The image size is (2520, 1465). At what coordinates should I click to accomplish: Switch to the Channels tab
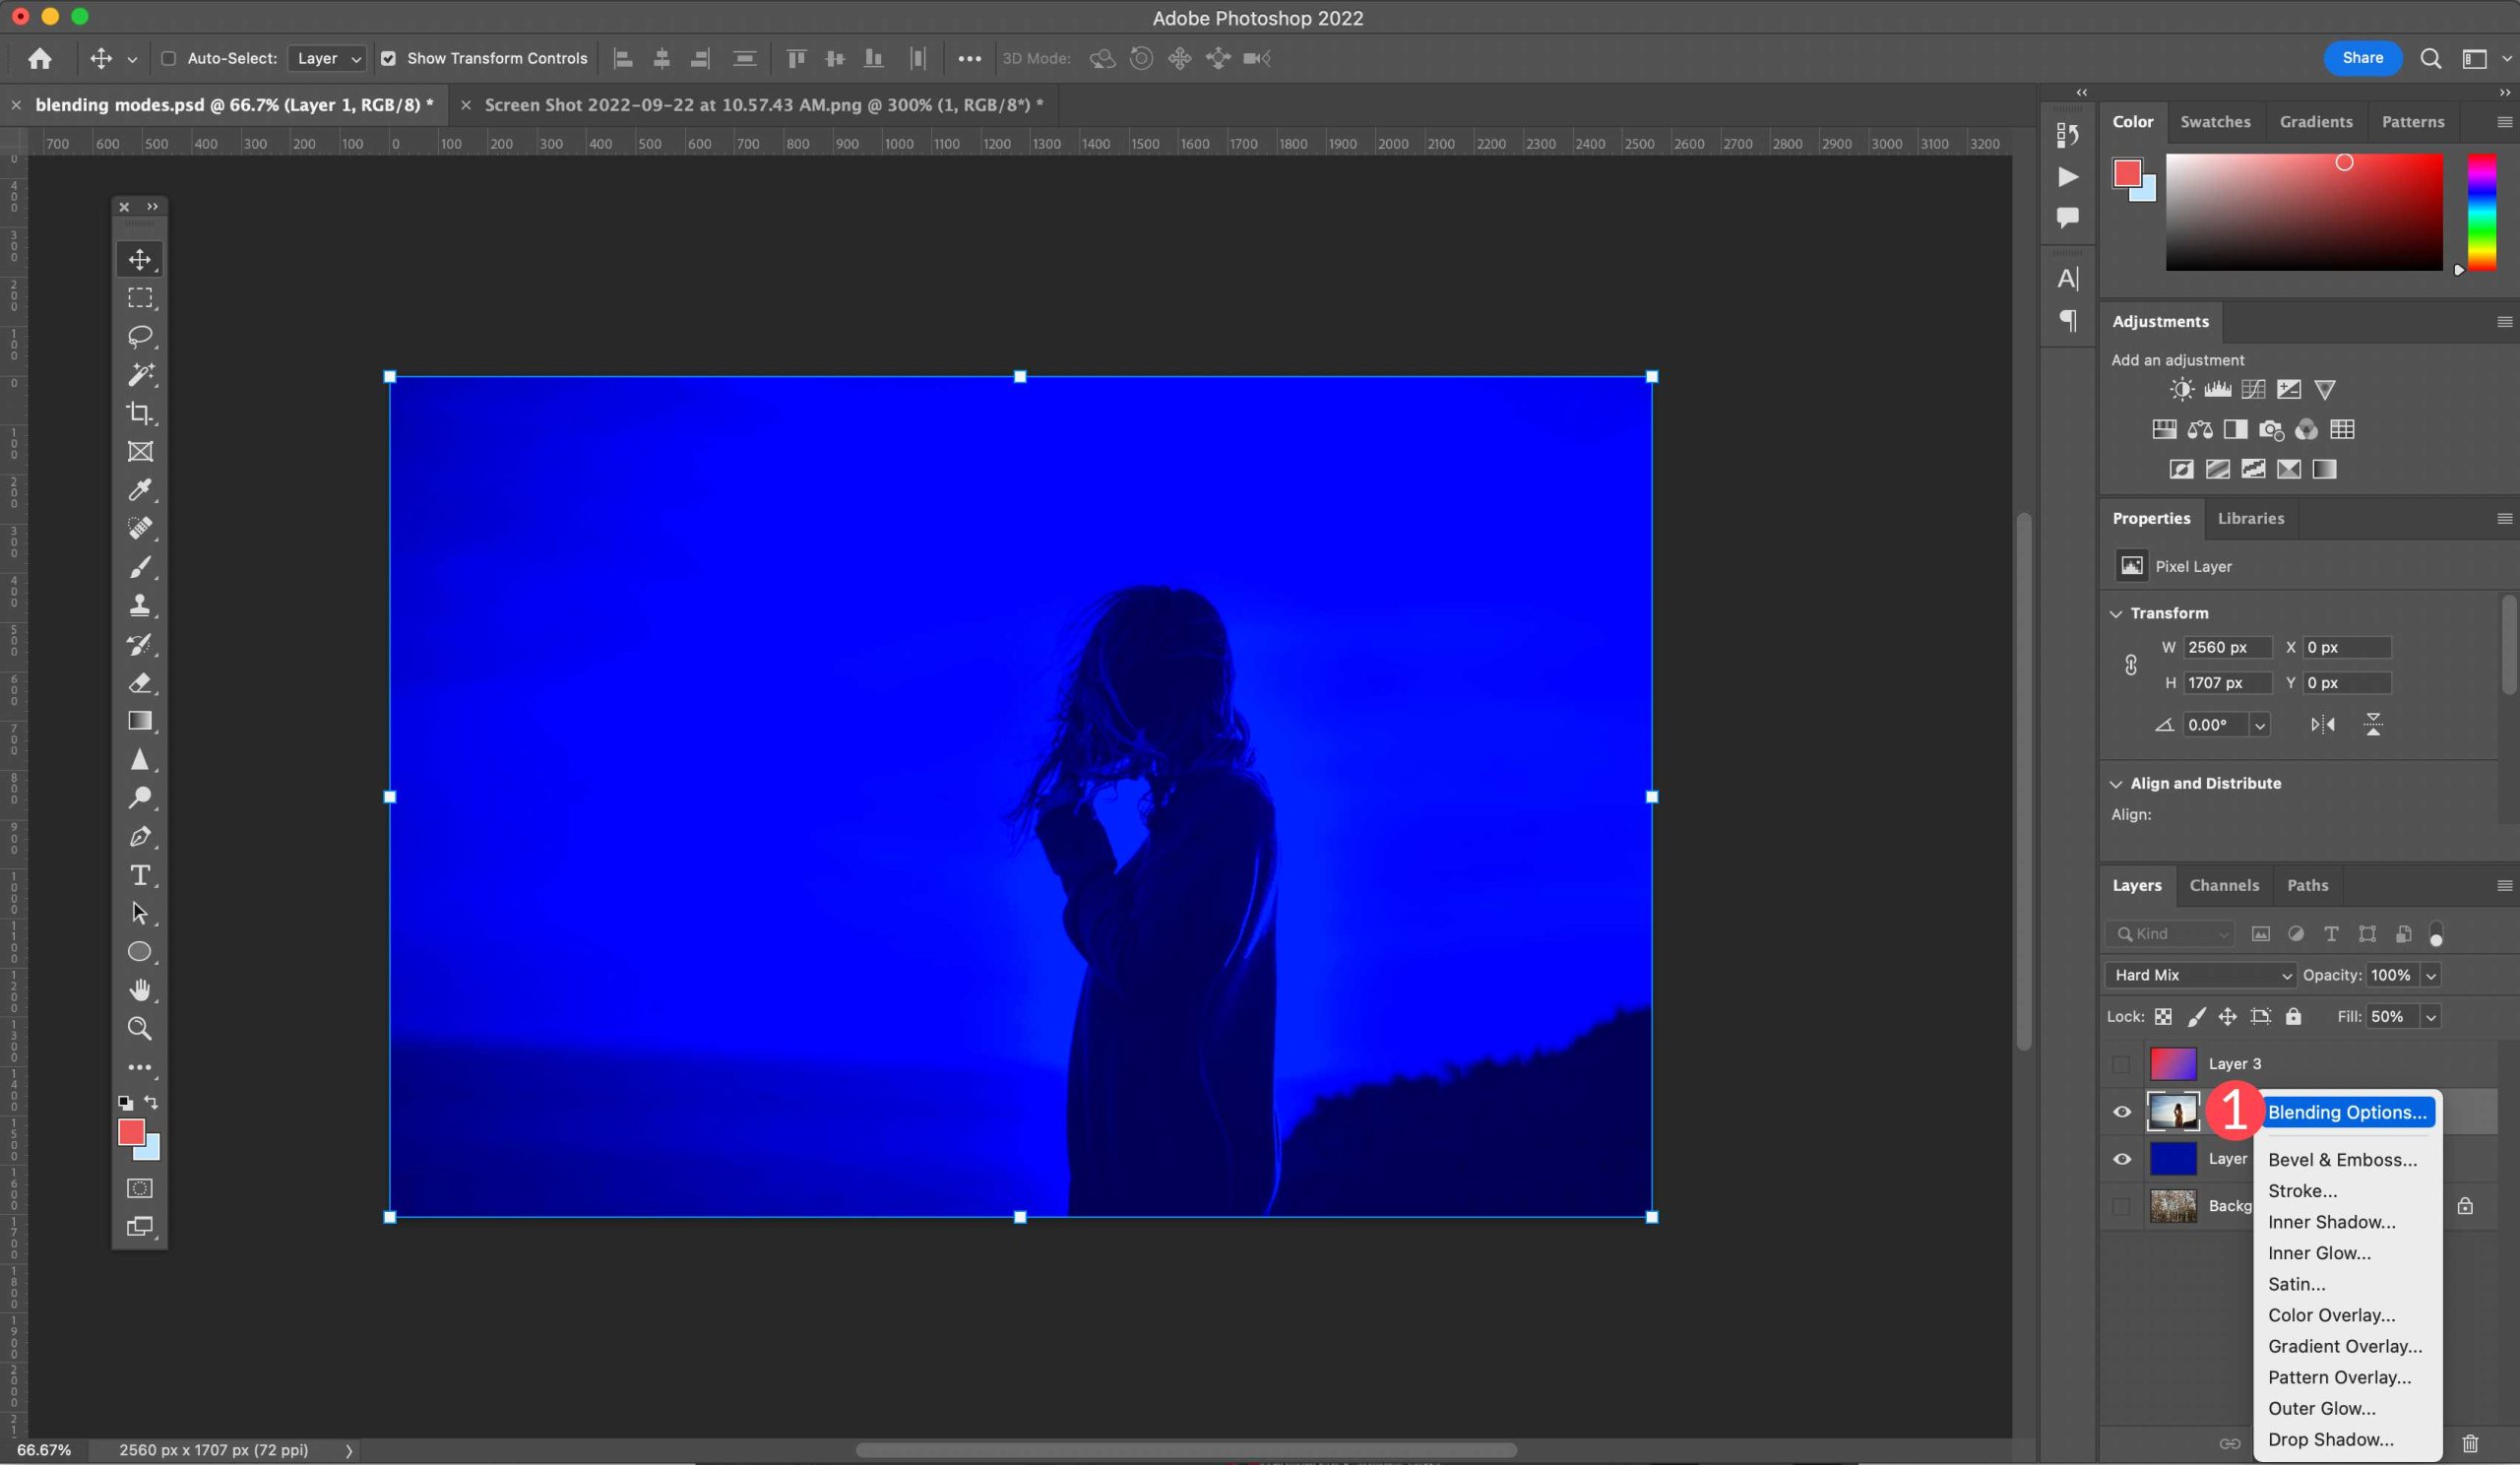(x=2224, y=884)
